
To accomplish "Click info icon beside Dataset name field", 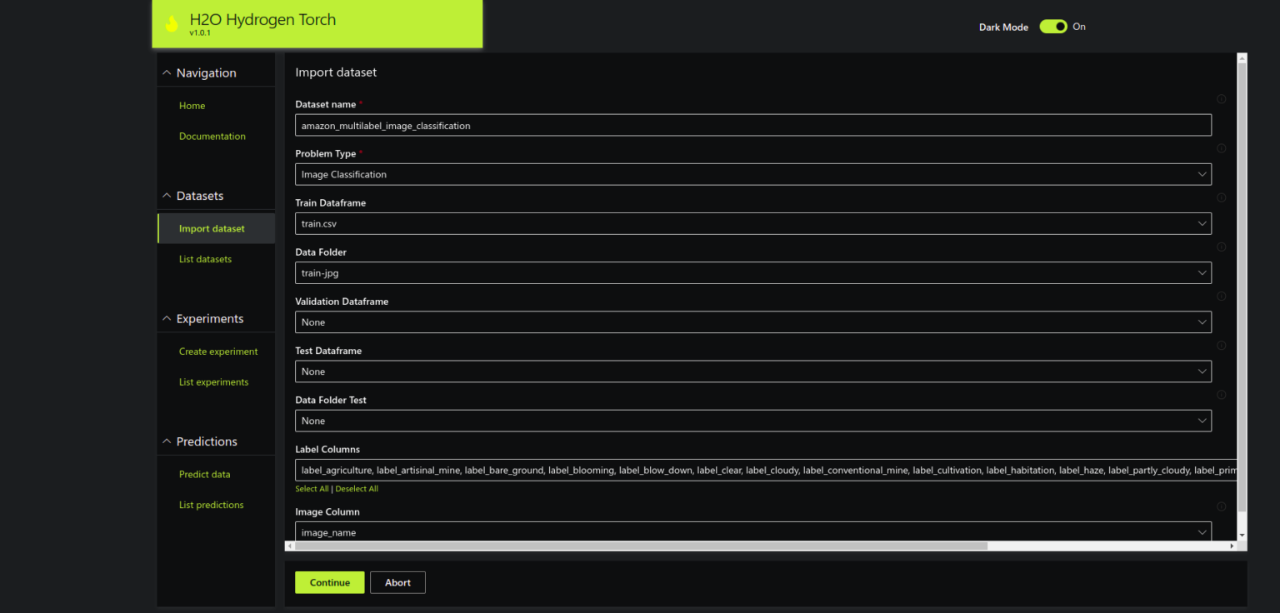I will click(1221, 99).
